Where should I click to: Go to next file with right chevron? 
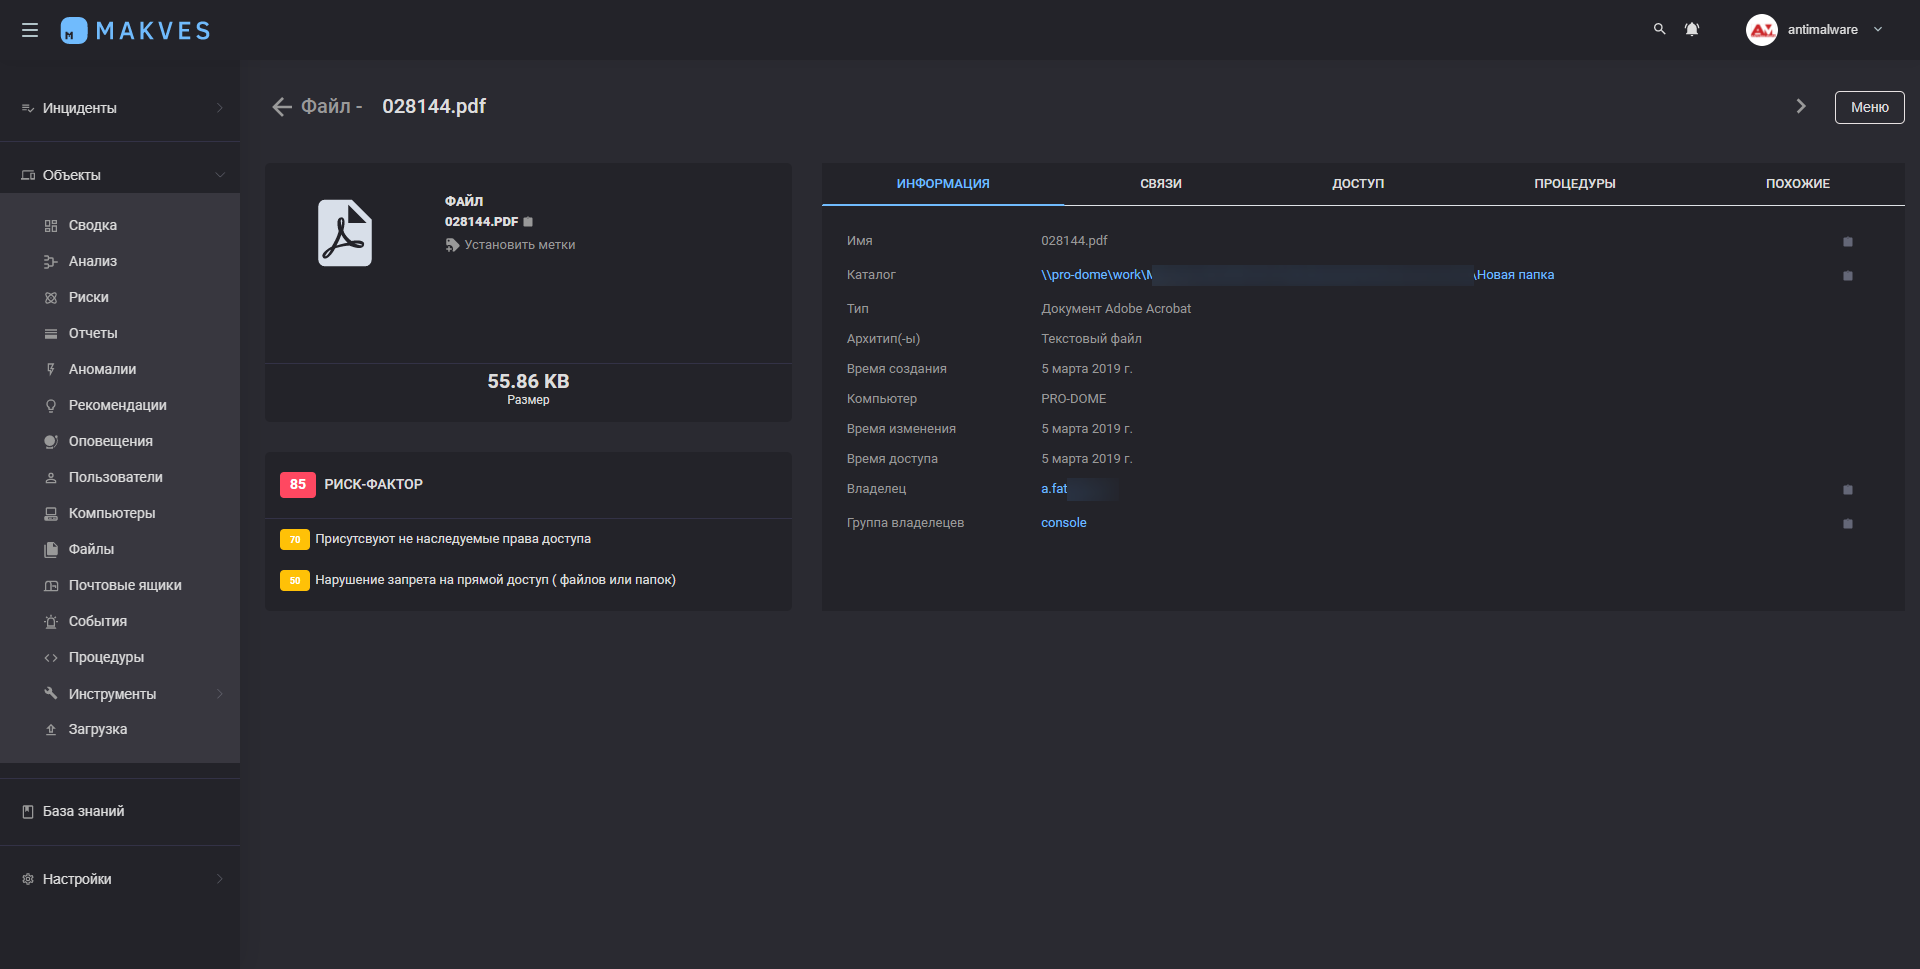tap(1801, 106)
